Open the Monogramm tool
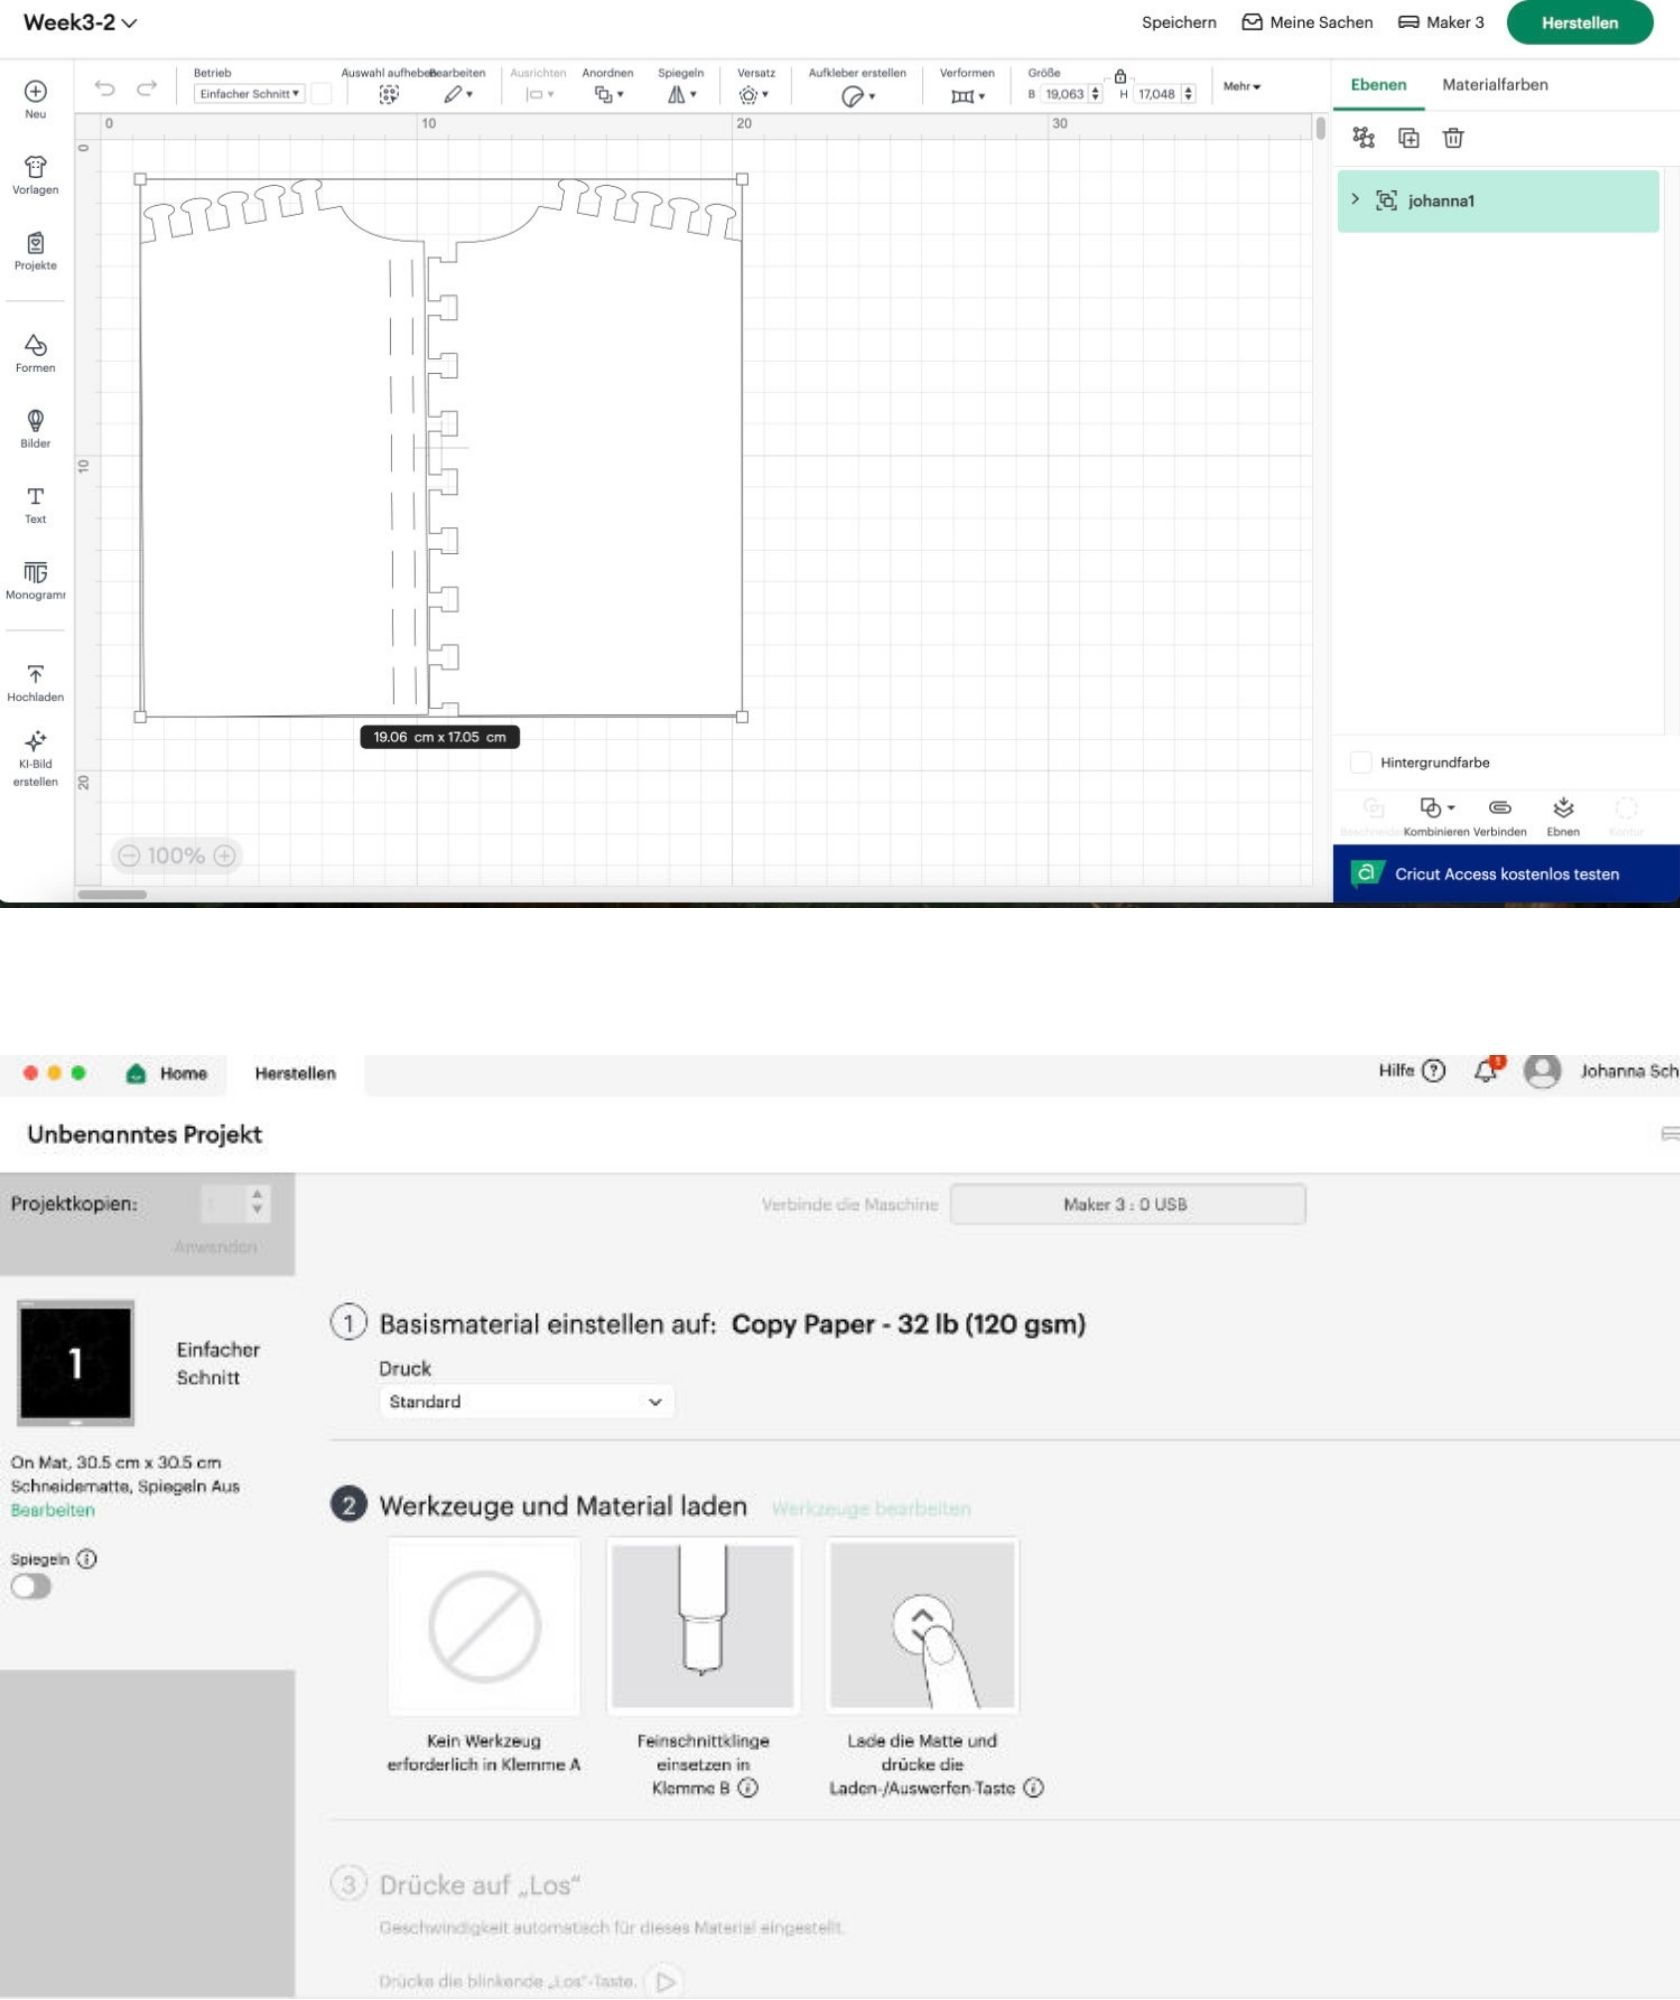Screen dimensions: 1680x2000 click(x=35, y=573)
